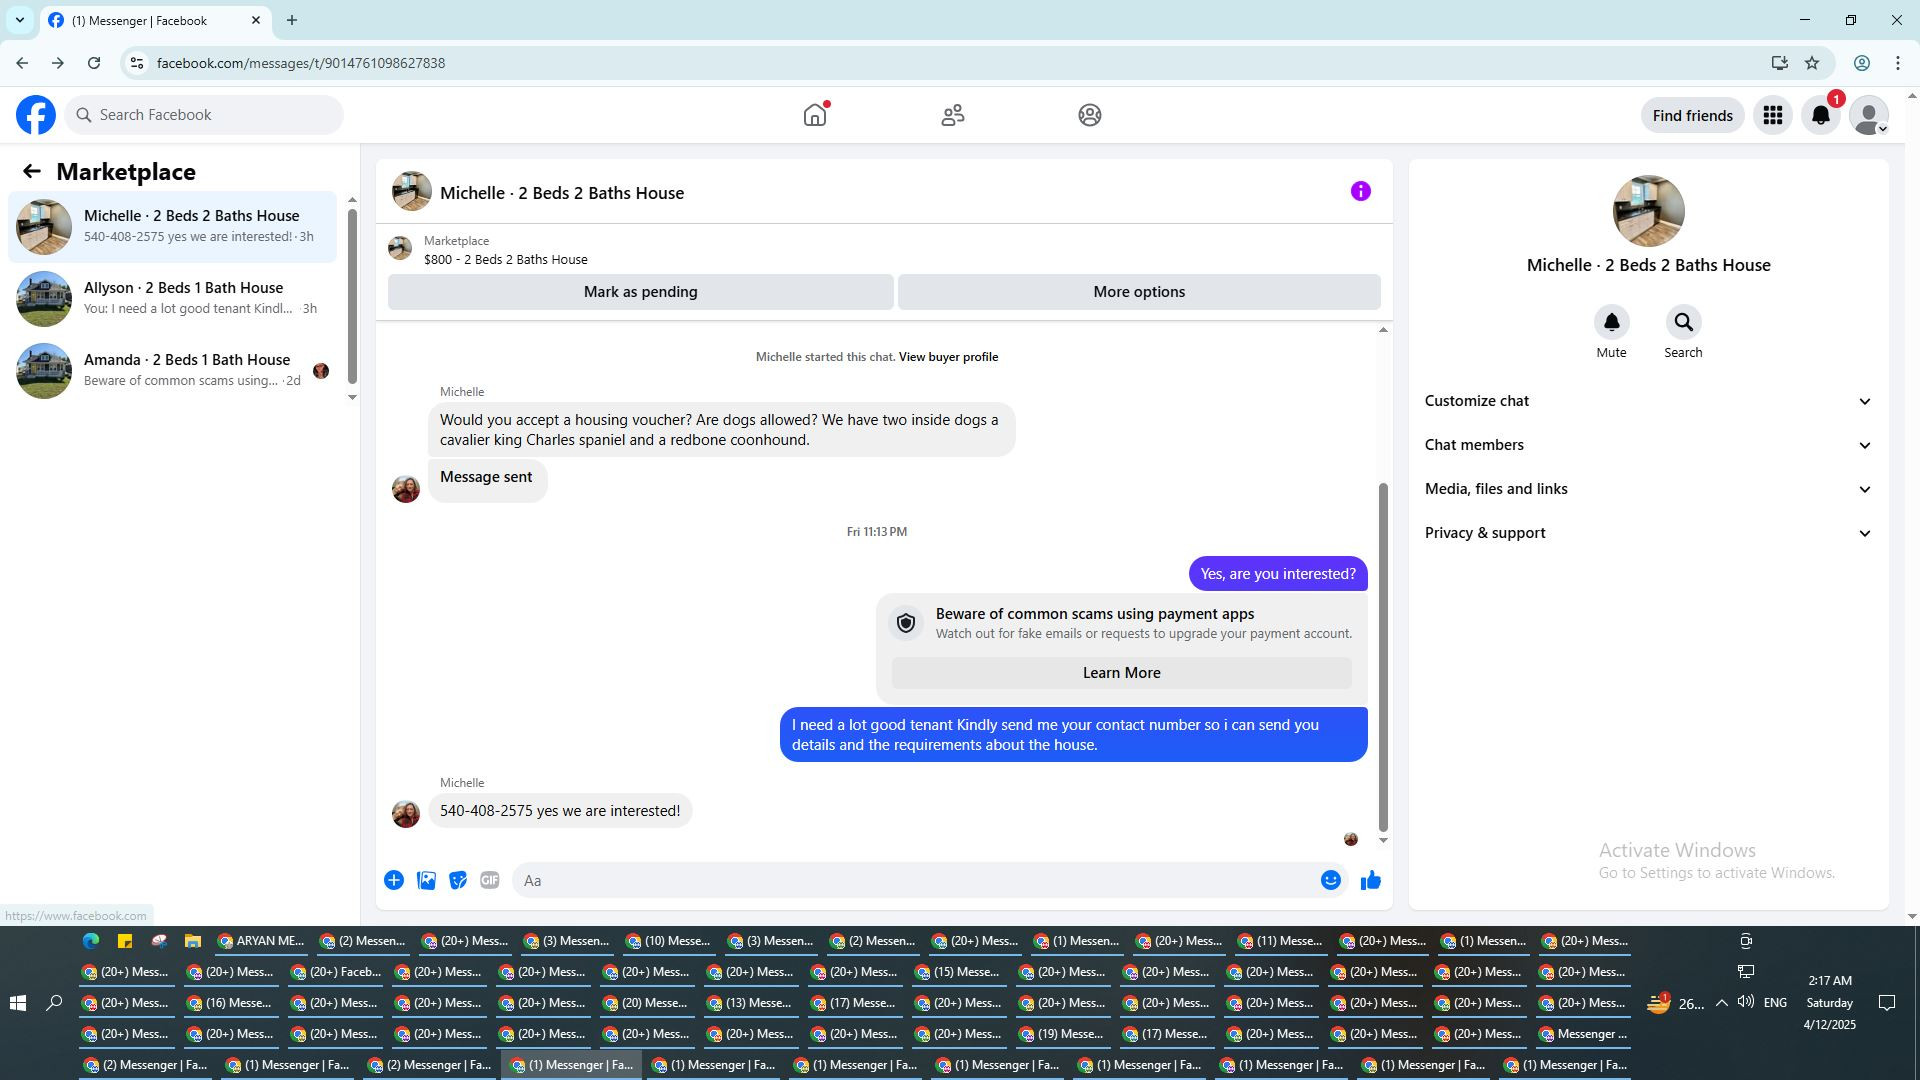Attach a photo using the image icon
Viewport: 1920px width, 1080px height.
pos(426,880)
